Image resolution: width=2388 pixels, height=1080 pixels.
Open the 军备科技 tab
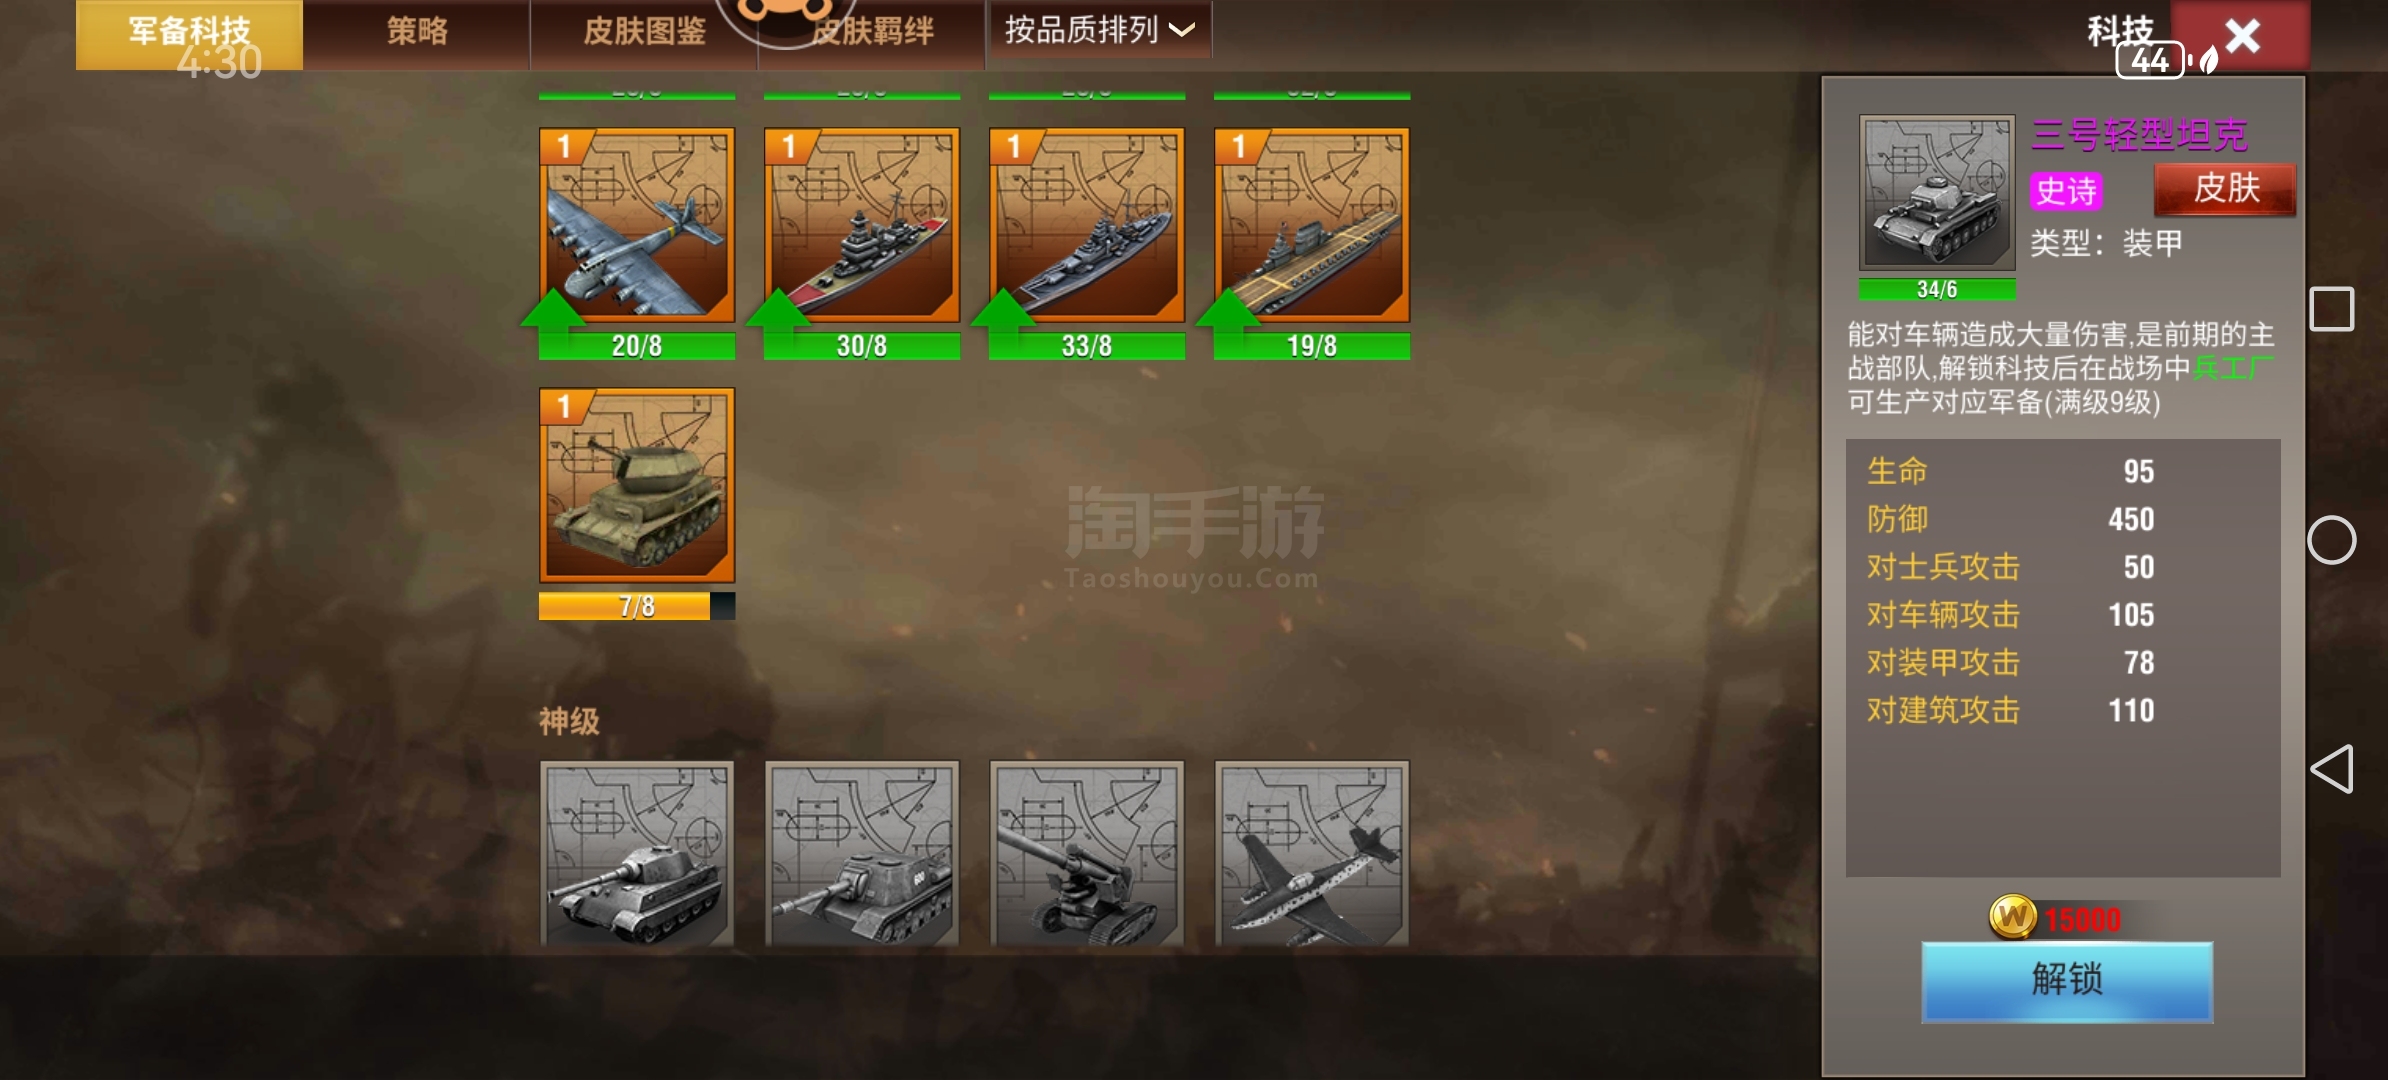coord(189,34)
